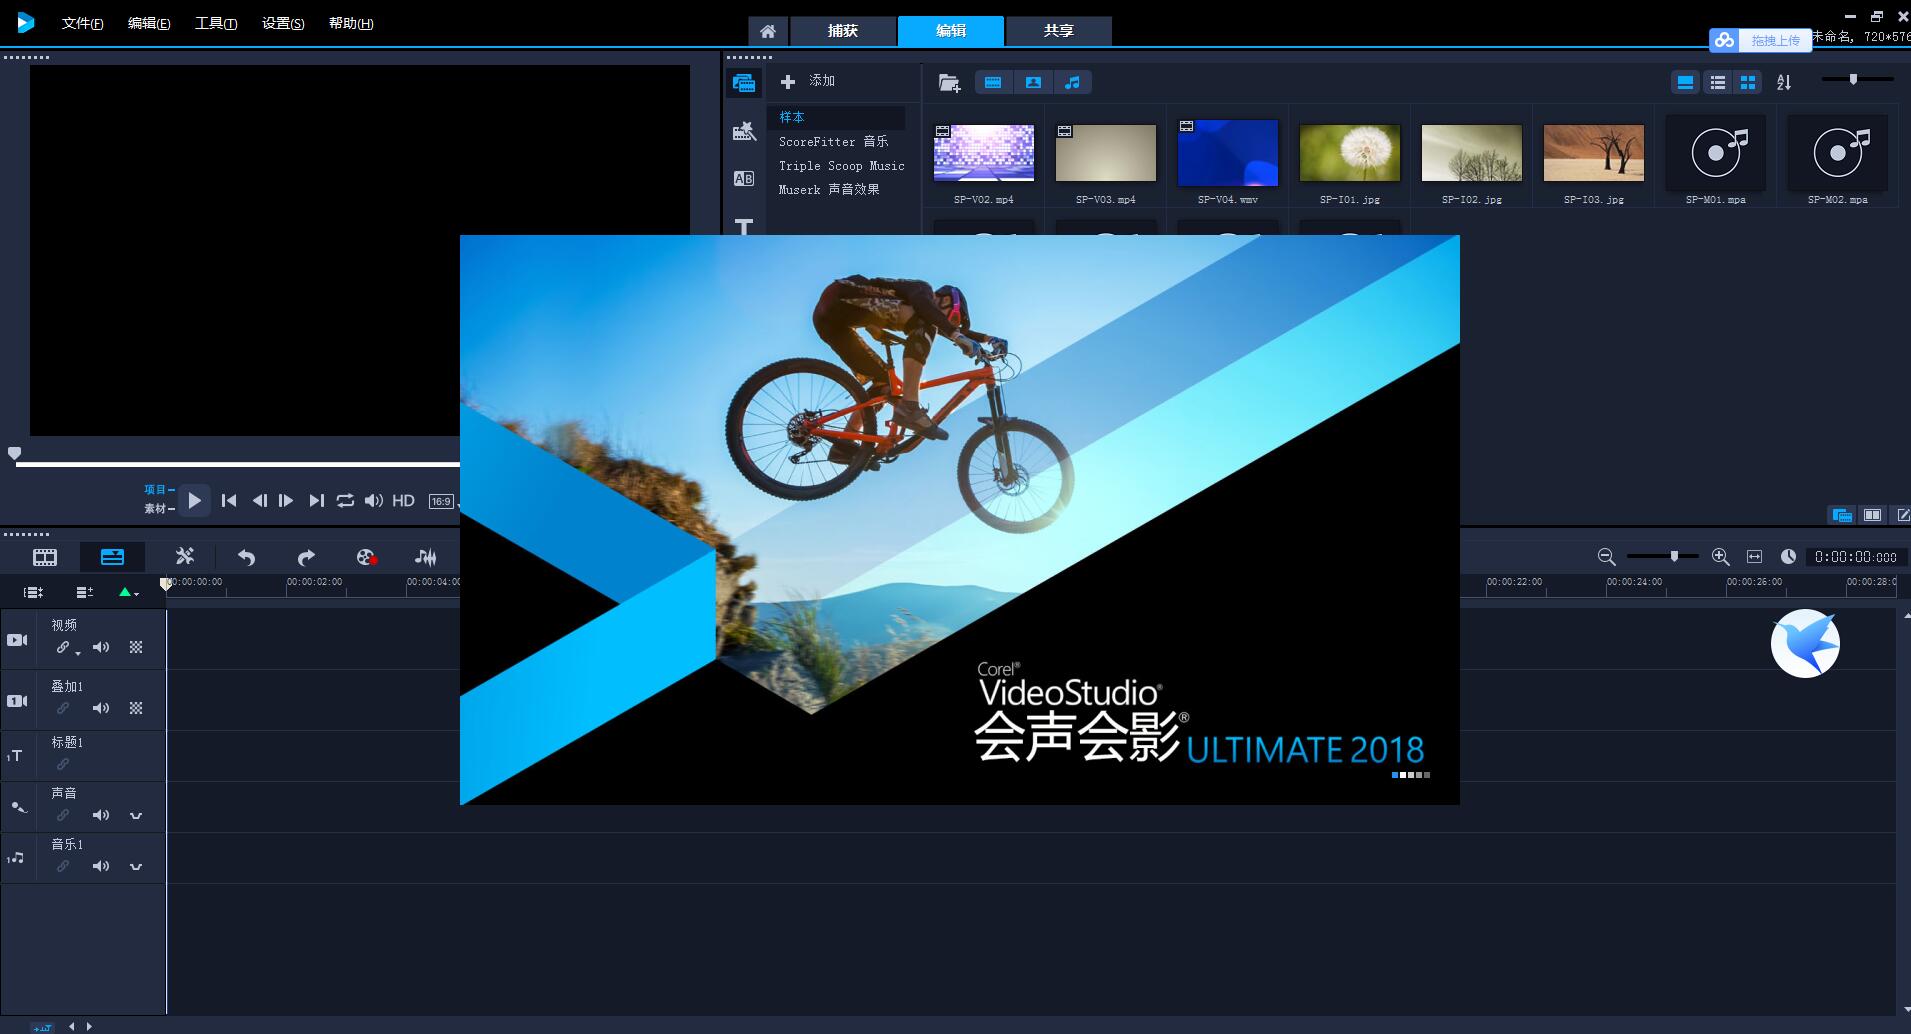Select the Muserk 声音效果 library entry
The image size is (1911, 1034).
tap(829, 189)
